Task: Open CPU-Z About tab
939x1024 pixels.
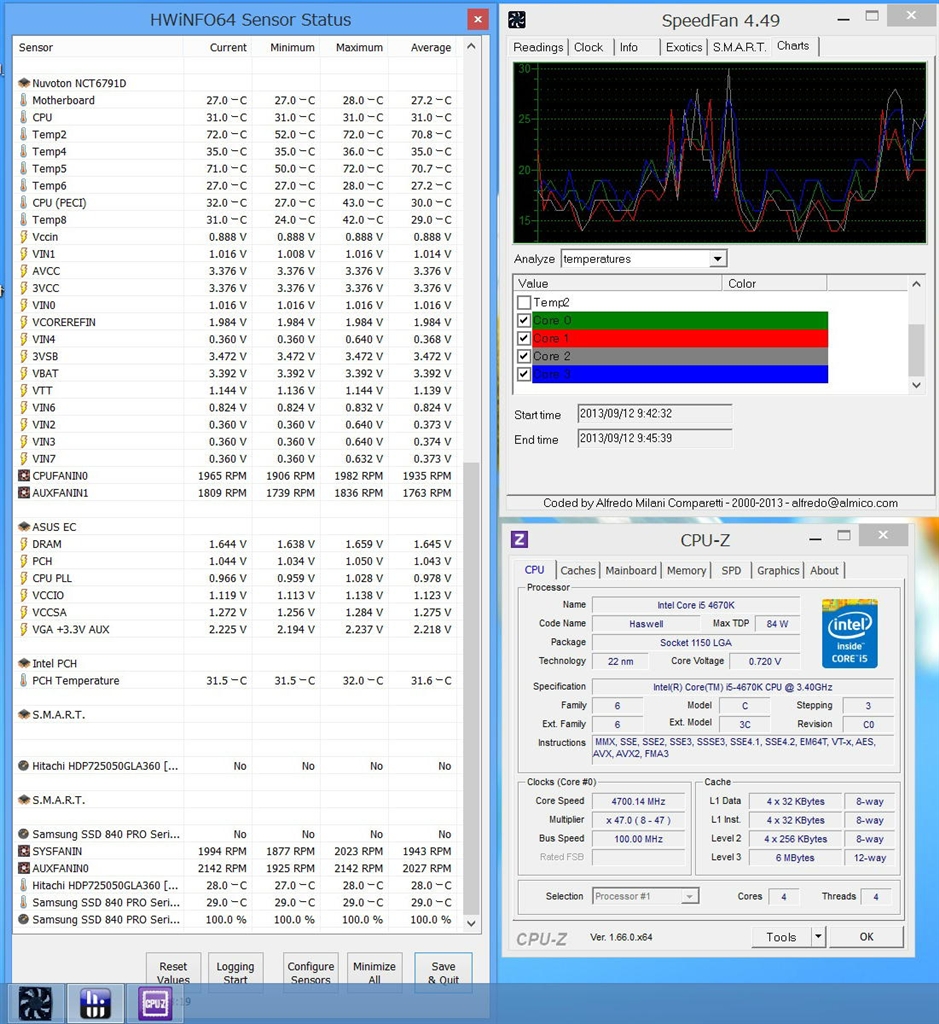Action: (x=824, y=570)
